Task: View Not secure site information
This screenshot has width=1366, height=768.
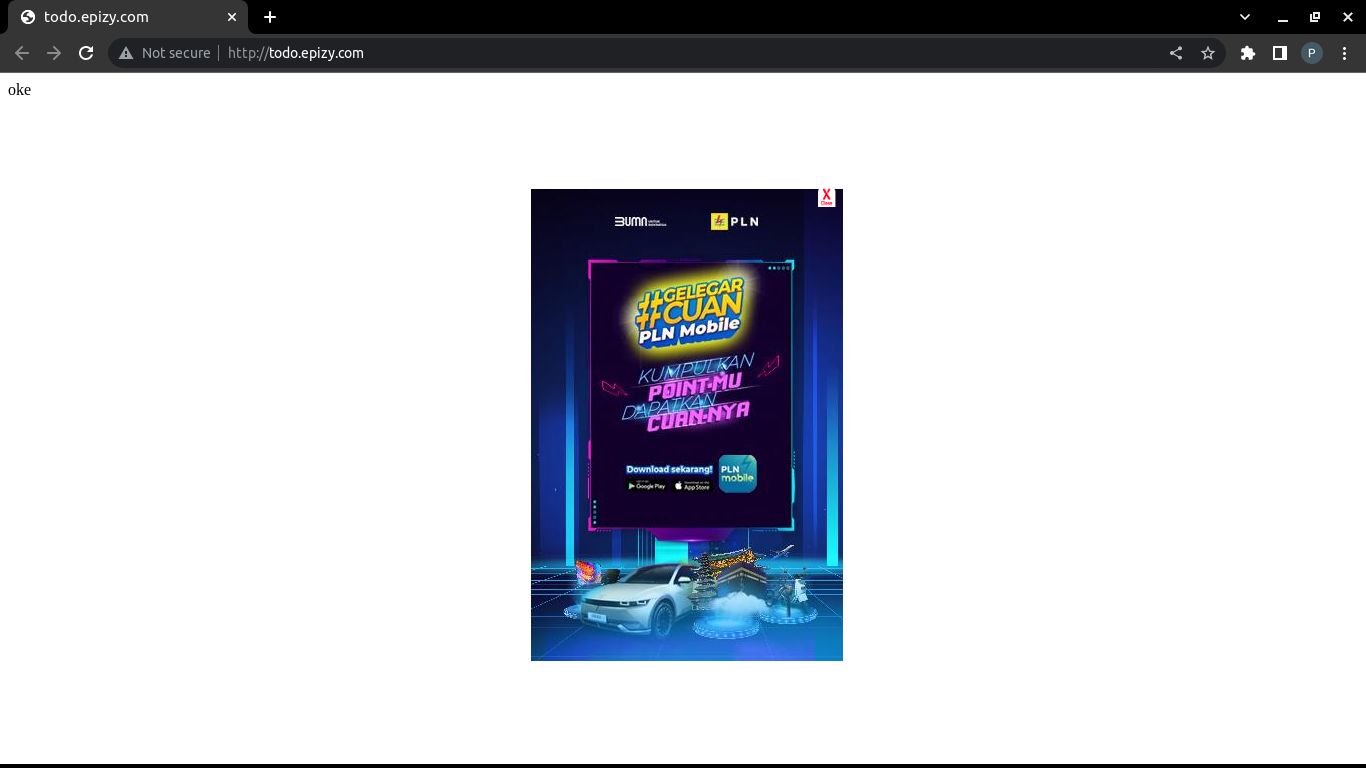Action: pyautogui.click(x=165, y=53)
